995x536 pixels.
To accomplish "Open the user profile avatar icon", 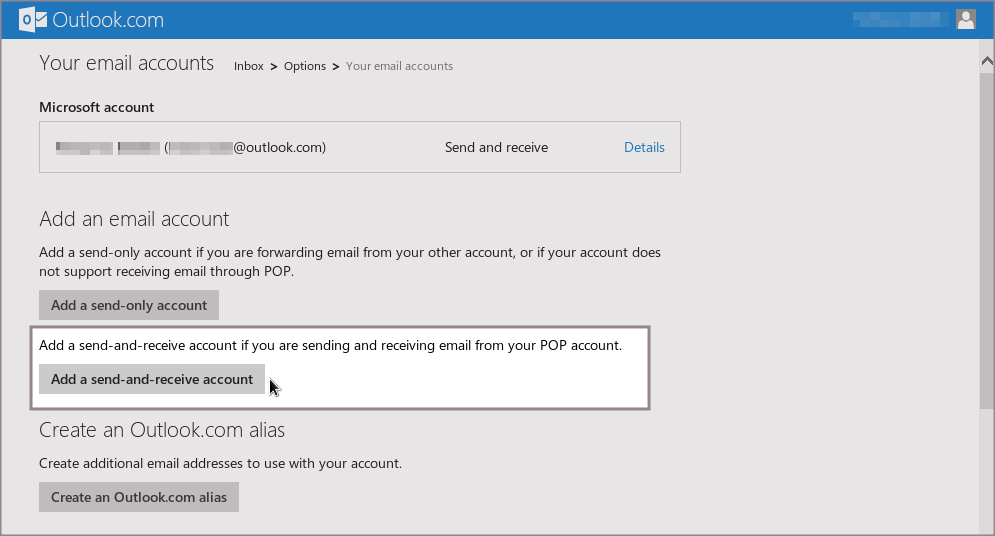I will pyautogui.click(x=965, y=19).
